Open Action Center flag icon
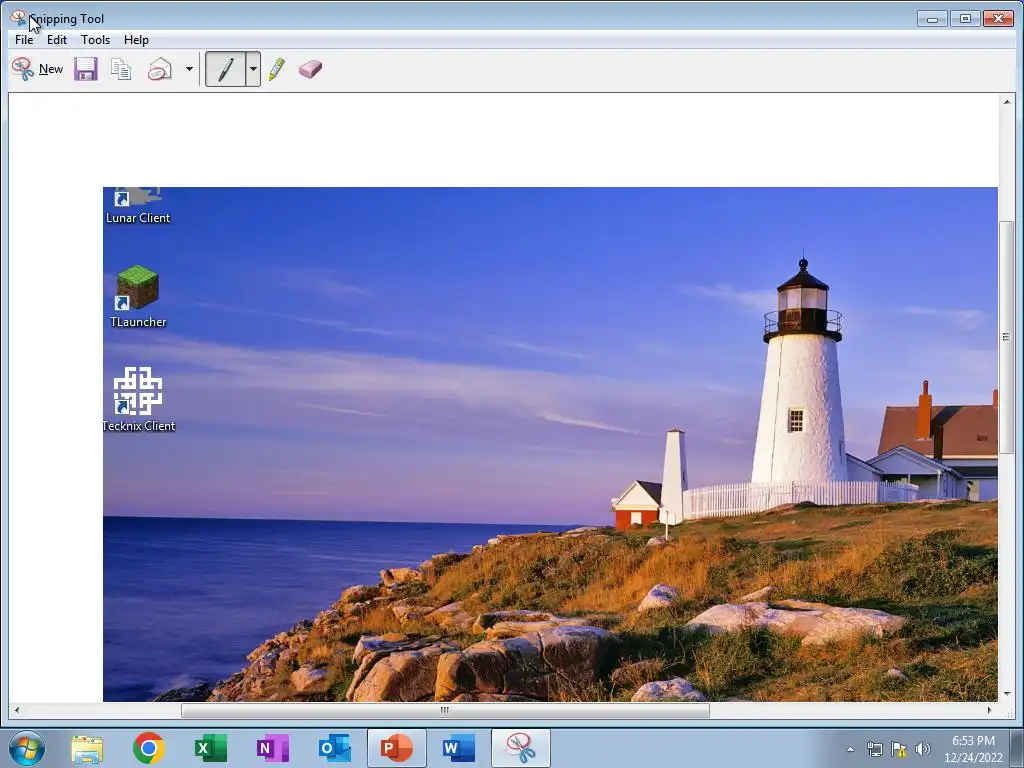This screenshot has height=768, width=1024. (899, 749)
